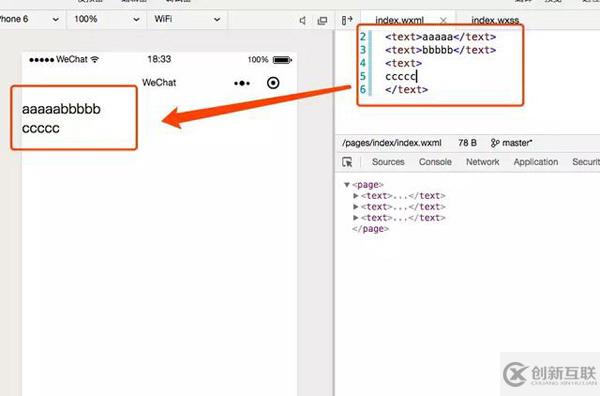This screenshot has height=396, width=600.
Task: Click the git branch master icon
Action: (x=495, y=143)
